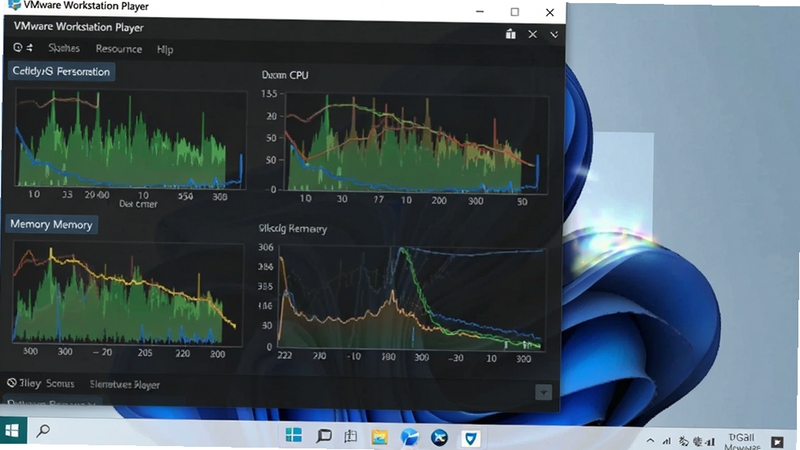Select the CetldyıS Fersorıstion tab
The image size is (800, 450).
tap(61, 71)
